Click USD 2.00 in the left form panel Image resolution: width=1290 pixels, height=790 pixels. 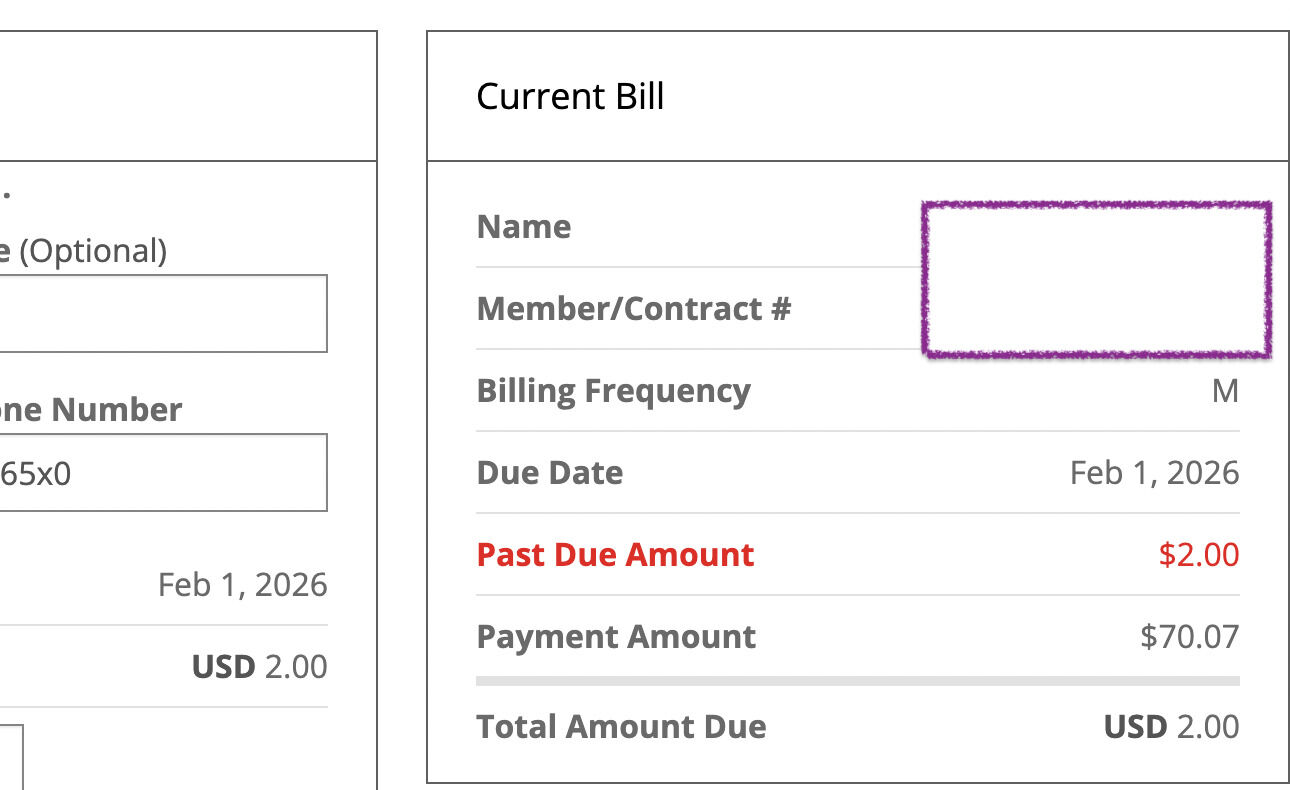259,667
